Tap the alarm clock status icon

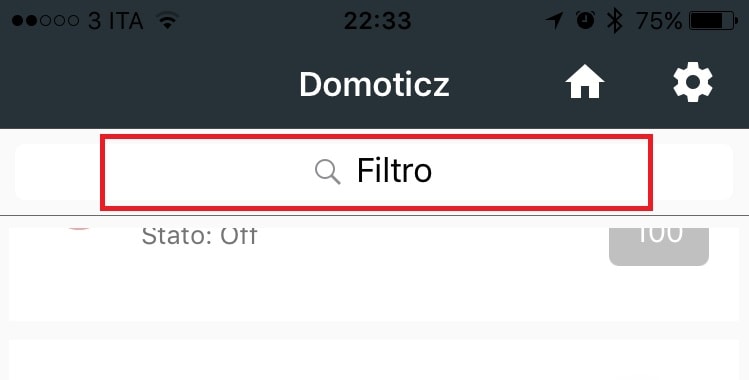(585, 21)
